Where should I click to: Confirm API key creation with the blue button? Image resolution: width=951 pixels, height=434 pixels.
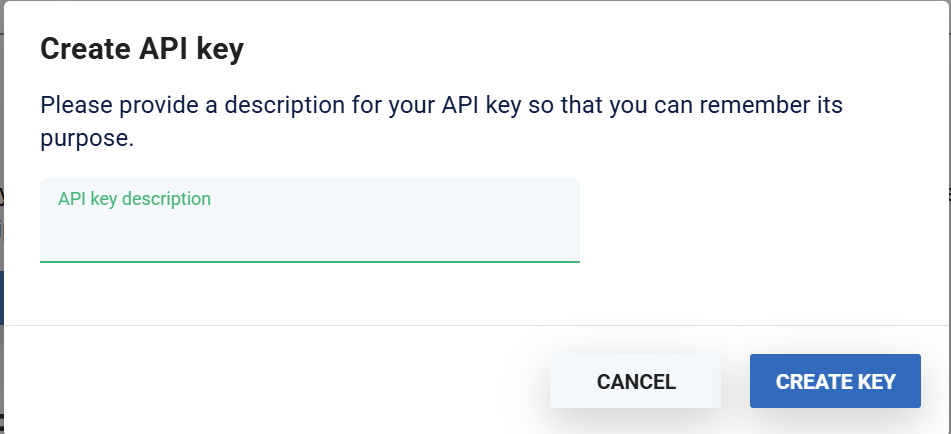point(835,381)
